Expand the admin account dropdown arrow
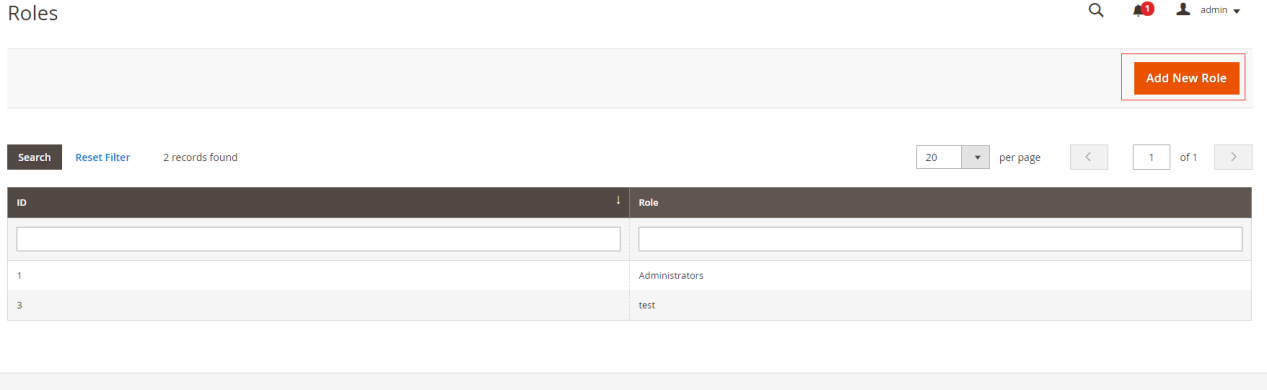 (x=1236, y=11)
